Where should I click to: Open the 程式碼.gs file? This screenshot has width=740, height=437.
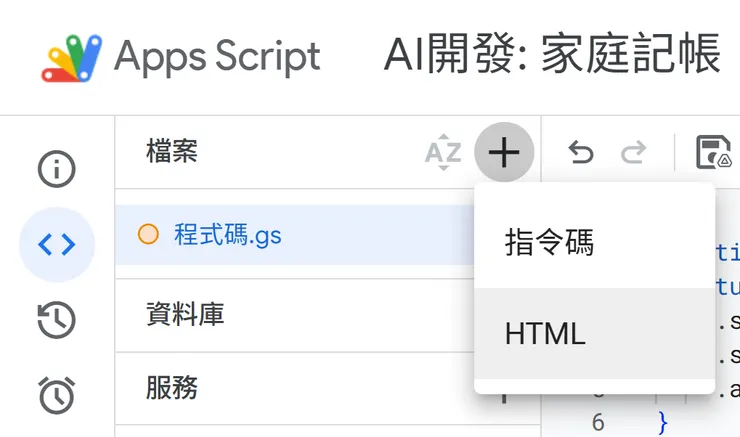295,235
